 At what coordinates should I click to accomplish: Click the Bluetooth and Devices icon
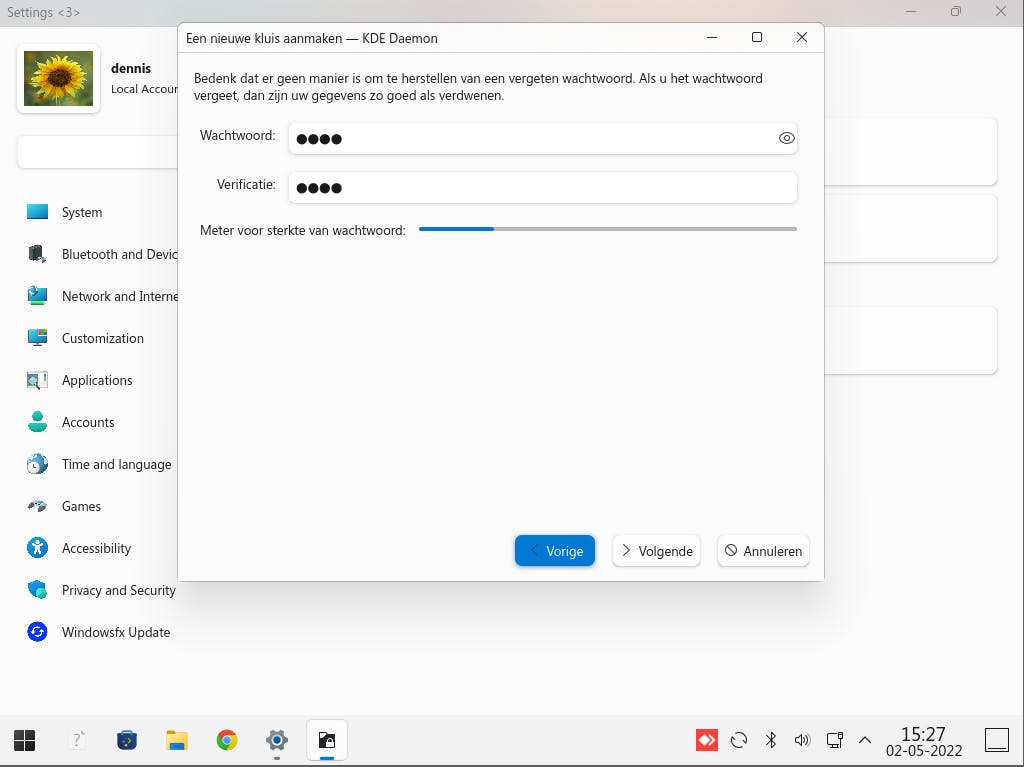click(37, 254)
